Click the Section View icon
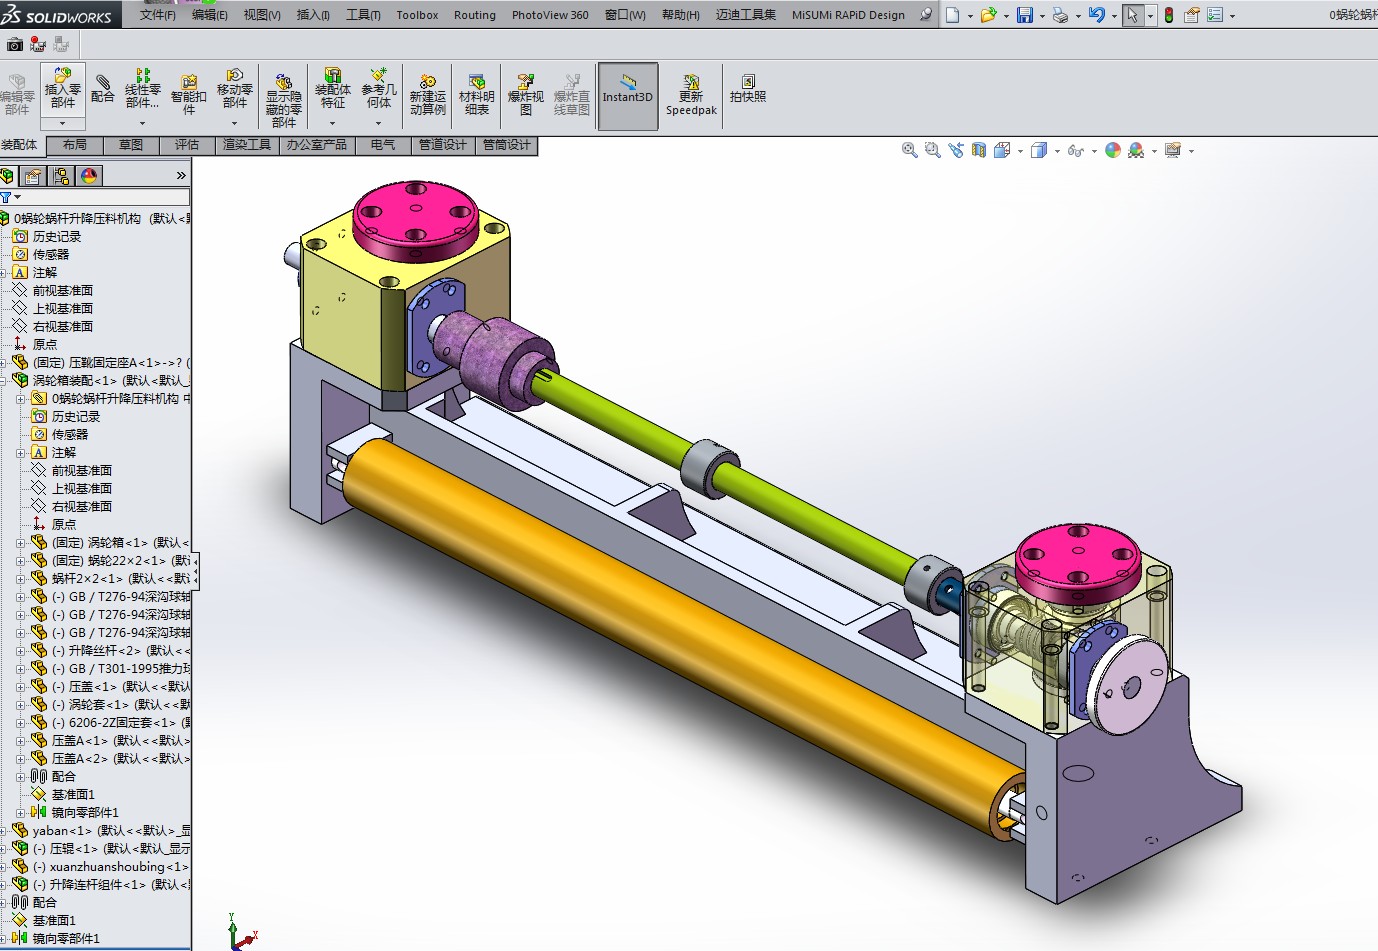1378x951 pixels. click(979, 150)
